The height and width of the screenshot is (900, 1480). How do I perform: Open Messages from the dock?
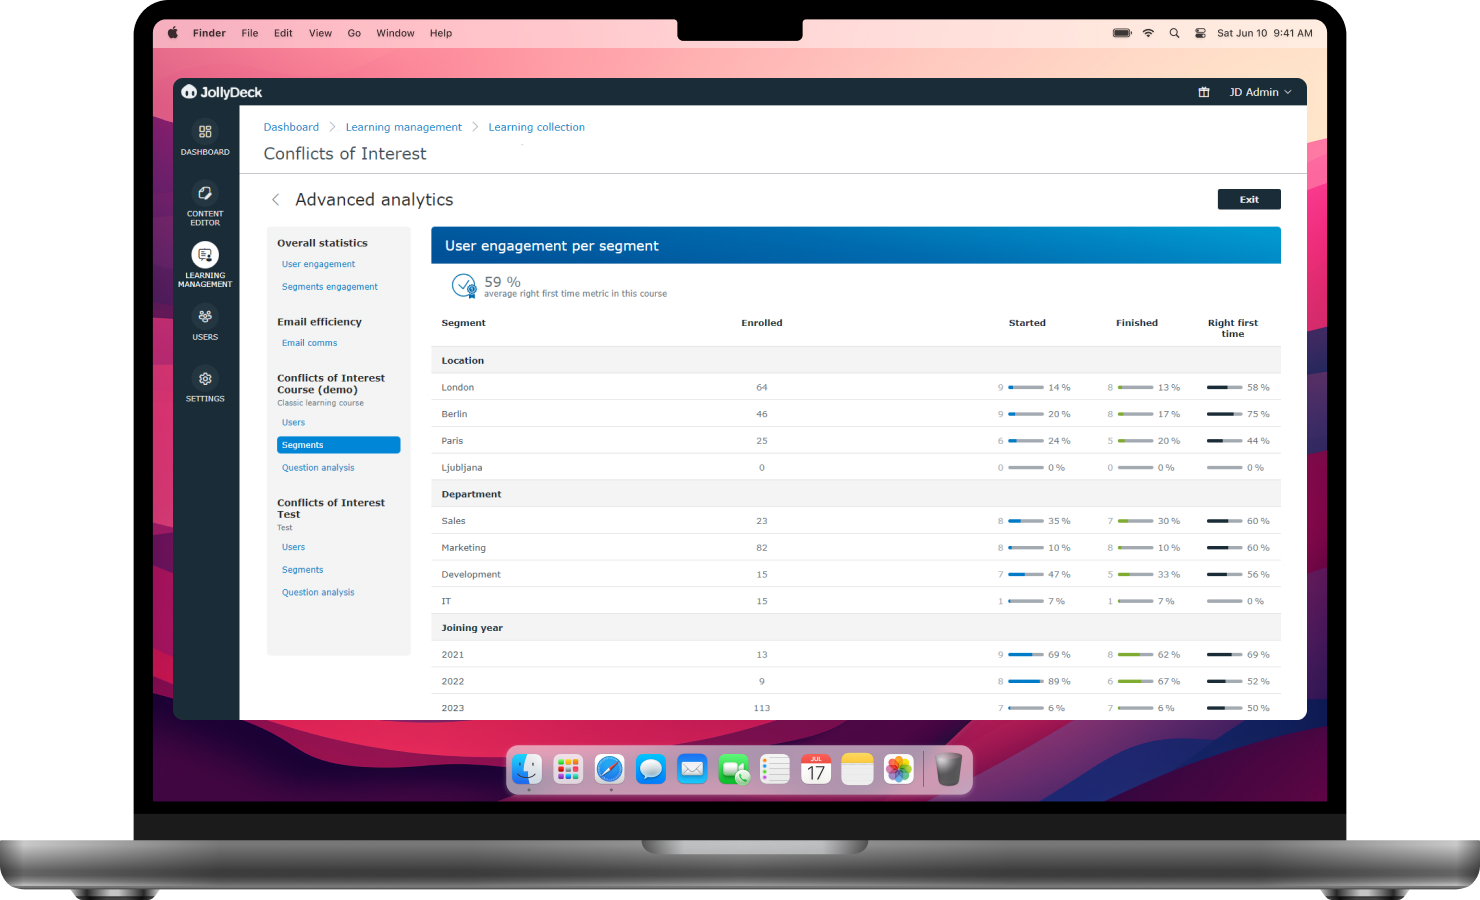(651, 769)
